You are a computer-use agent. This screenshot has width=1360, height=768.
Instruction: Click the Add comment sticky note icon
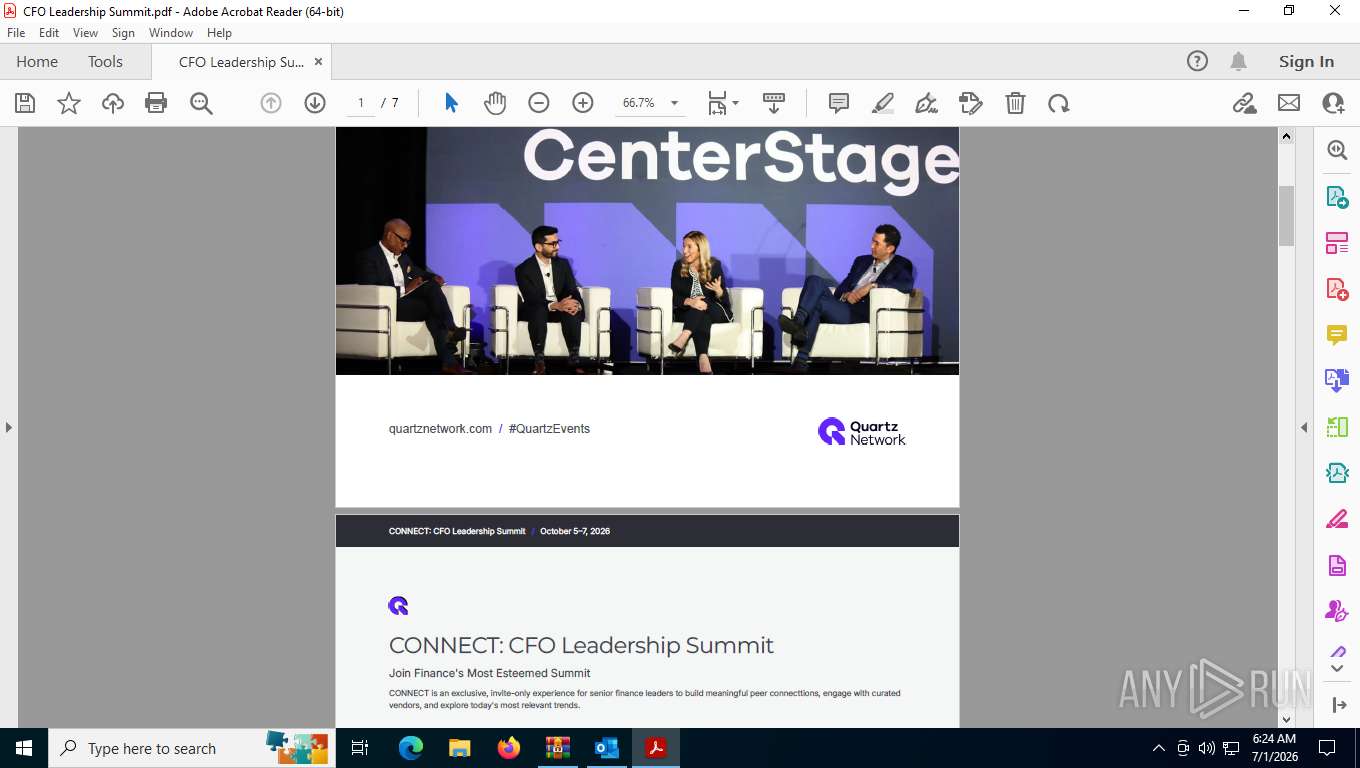pos(839,103)
